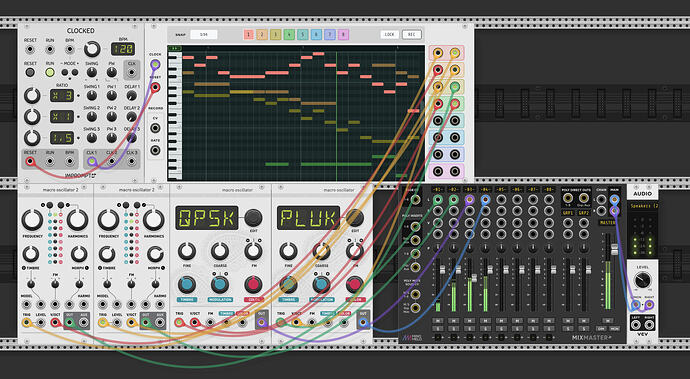Click the master CLK output jack on Clocked
The height and width of the screenshot is (379, 690).
click(x=132, y=73)
